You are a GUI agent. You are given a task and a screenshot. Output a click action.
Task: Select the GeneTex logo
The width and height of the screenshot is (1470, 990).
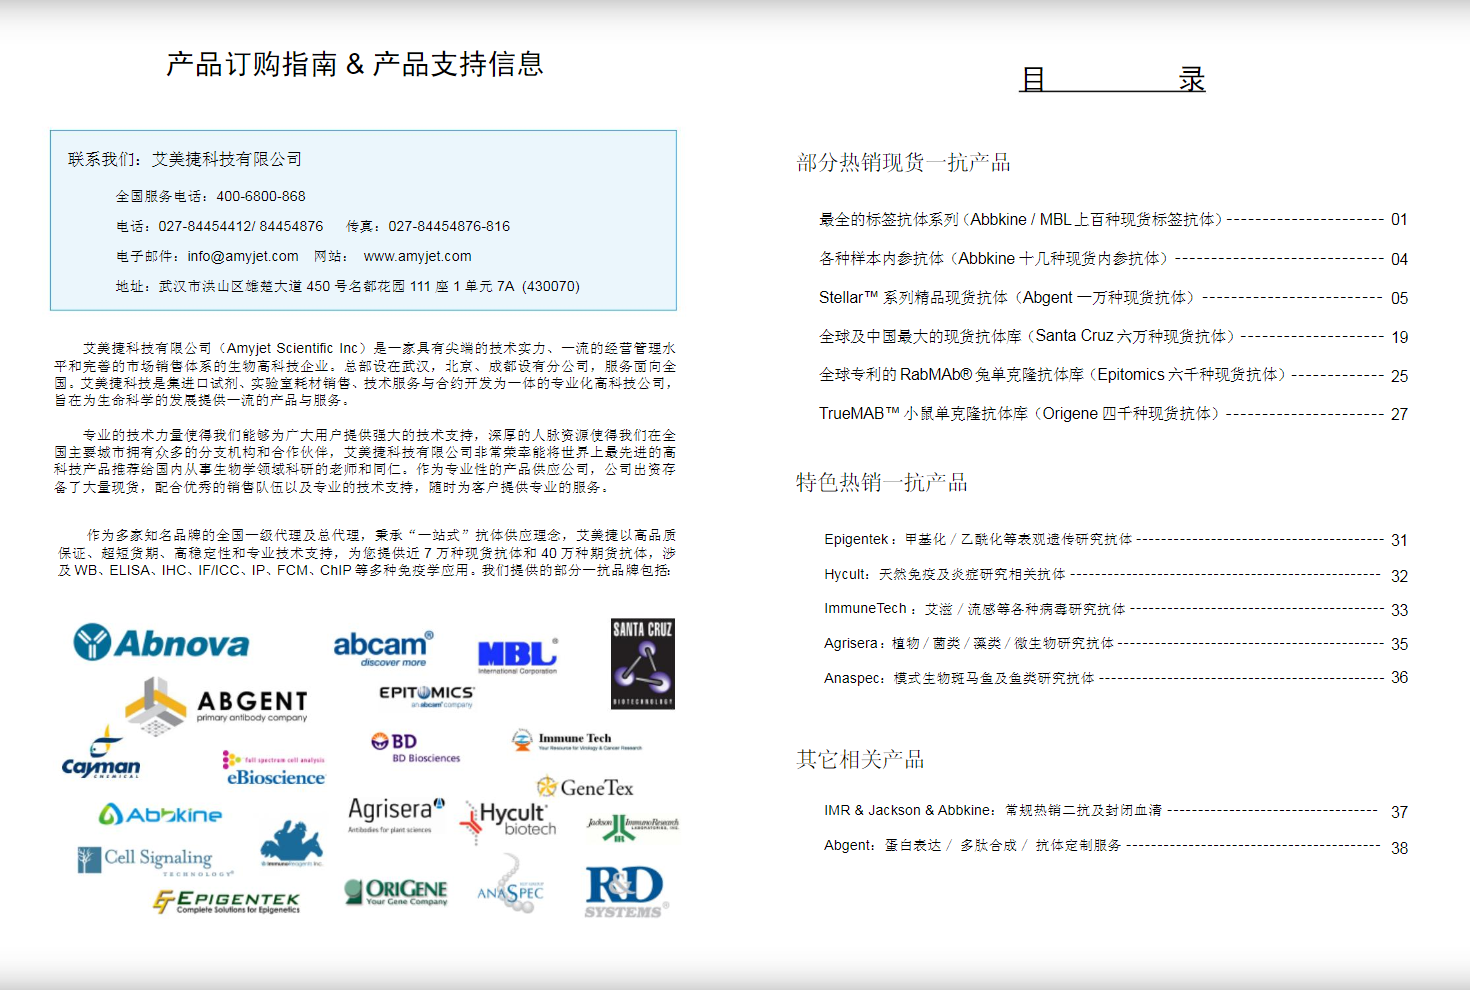pyautogui.click(x=586, y=788)
